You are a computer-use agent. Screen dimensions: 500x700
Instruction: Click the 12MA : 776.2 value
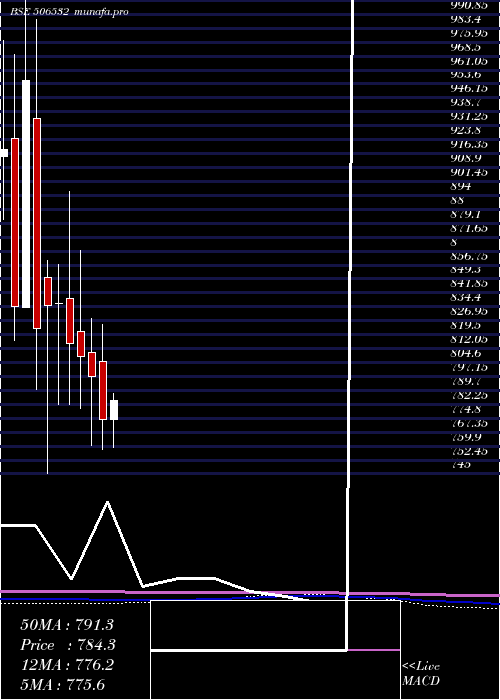pos(67,665)
